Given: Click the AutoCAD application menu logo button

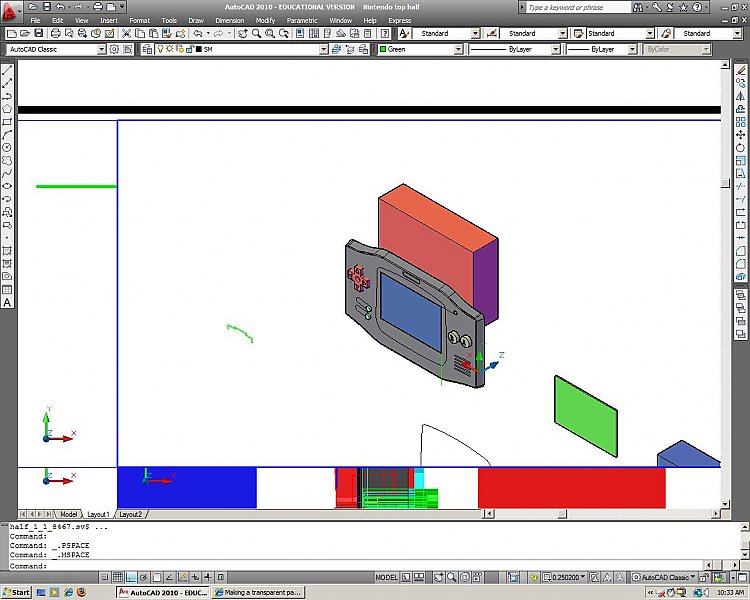Looking at the screenshot, I should click(x=10, y=12).
